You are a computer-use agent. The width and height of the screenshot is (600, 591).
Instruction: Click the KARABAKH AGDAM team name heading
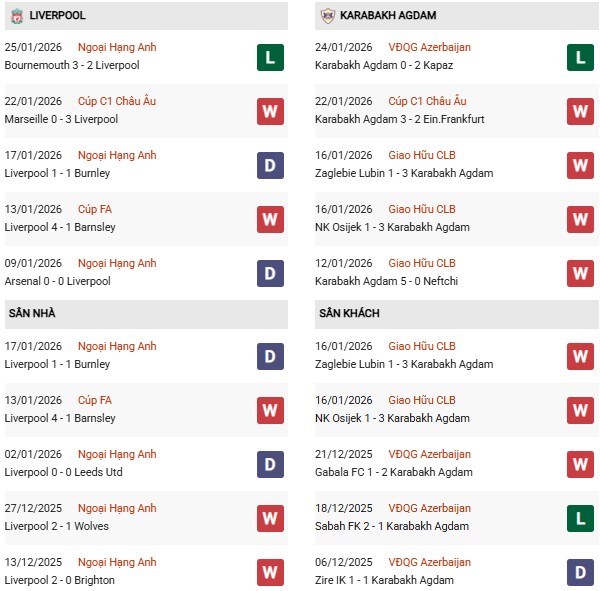[389, 16]
